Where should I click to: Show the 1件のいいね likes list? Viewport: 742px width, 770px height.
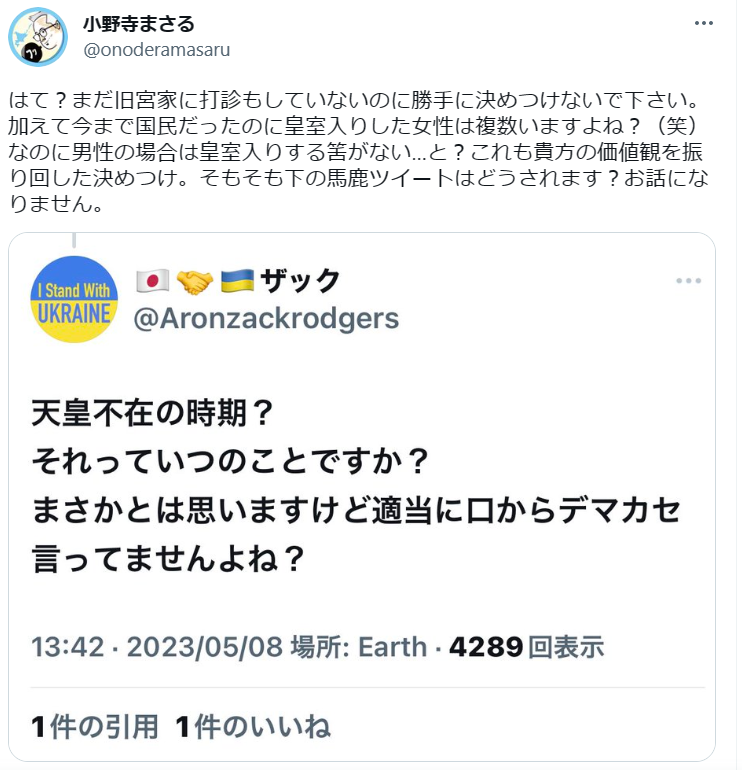[x=253, y=727]
